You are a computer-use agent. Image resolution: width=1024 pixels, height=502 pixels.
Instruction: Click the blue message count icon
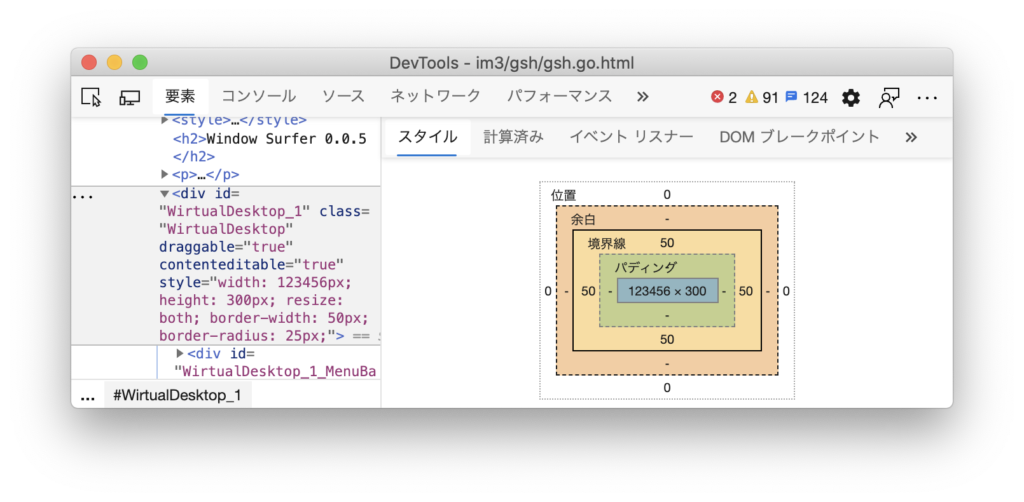791,97
